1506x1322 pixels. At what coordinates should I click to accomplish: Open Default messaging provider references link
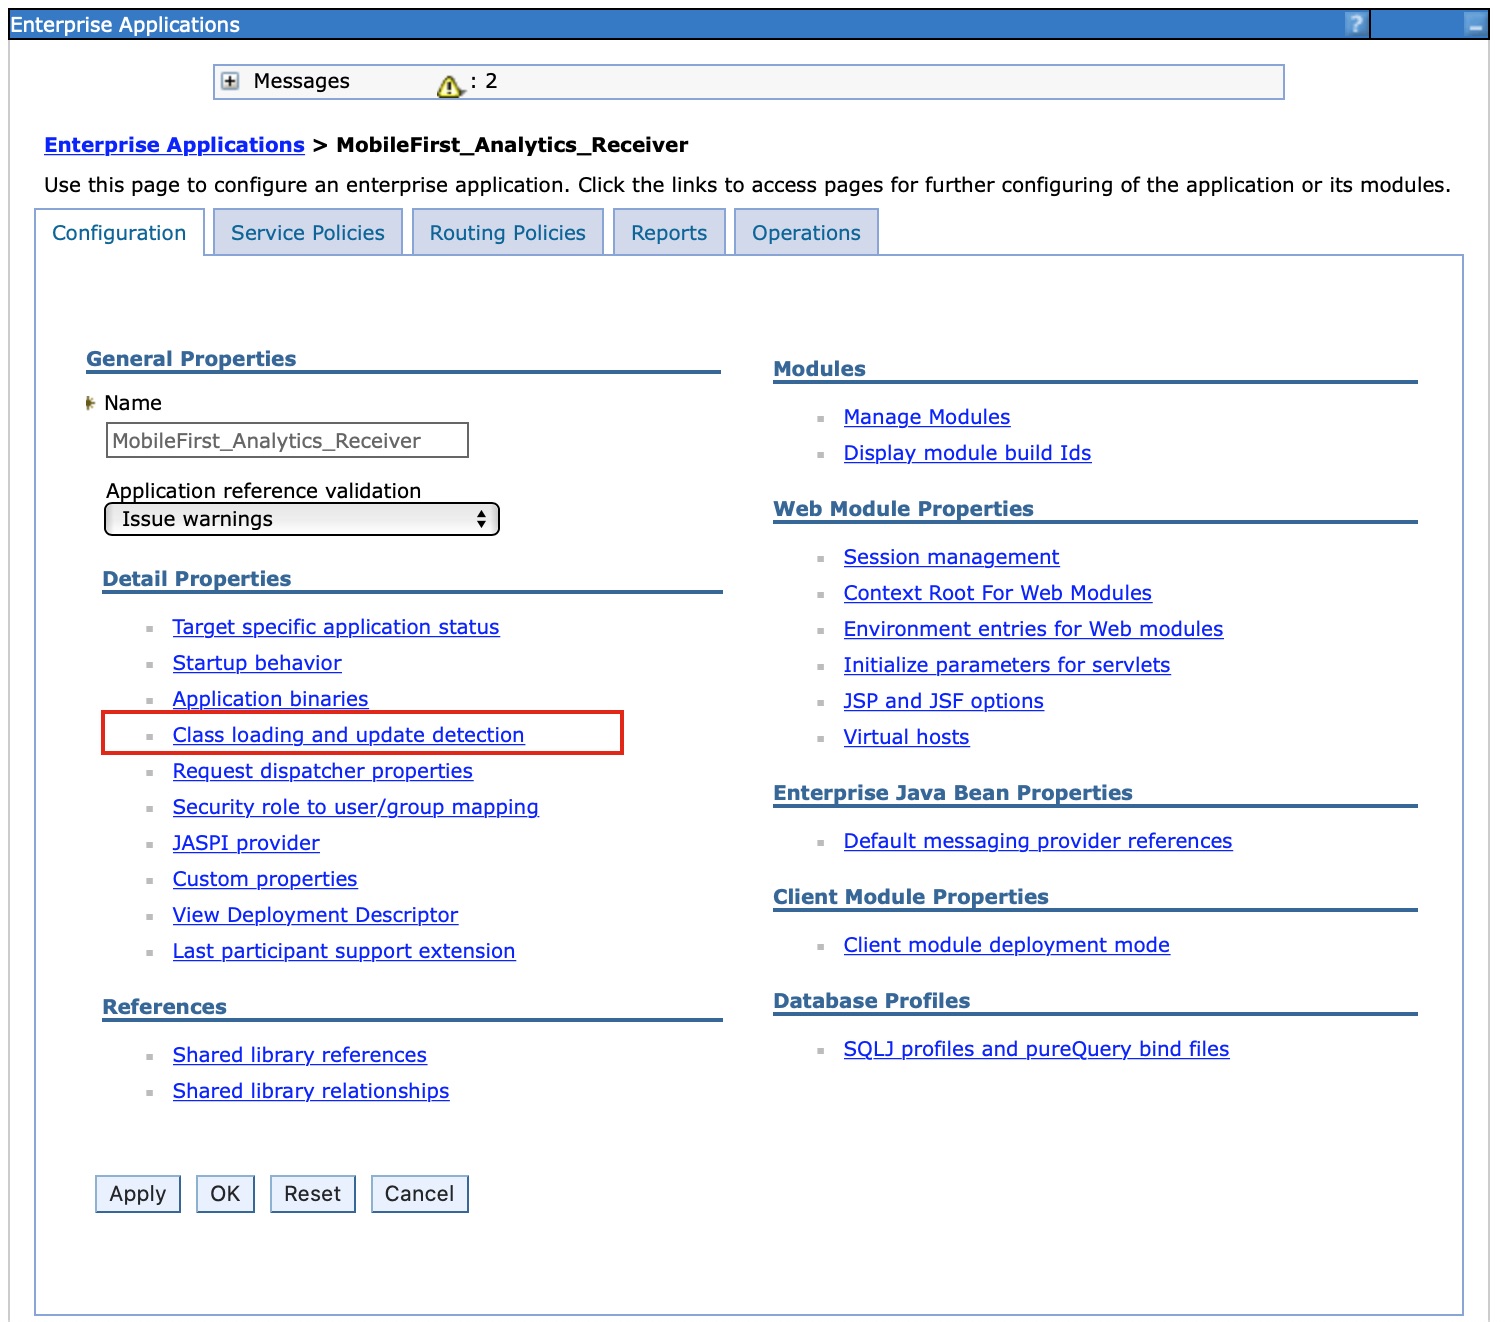pyautogui.click(x=1038, y=841)
